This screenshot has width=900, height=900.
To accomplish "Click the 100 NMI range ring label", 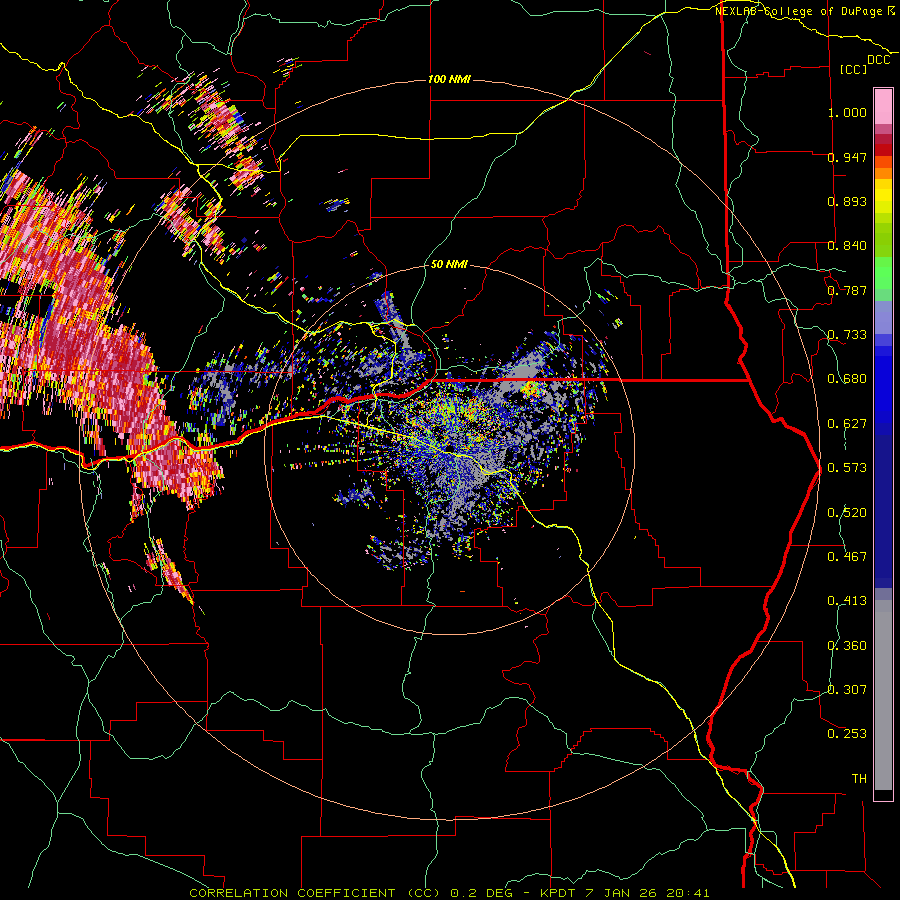I will [449, 79].
